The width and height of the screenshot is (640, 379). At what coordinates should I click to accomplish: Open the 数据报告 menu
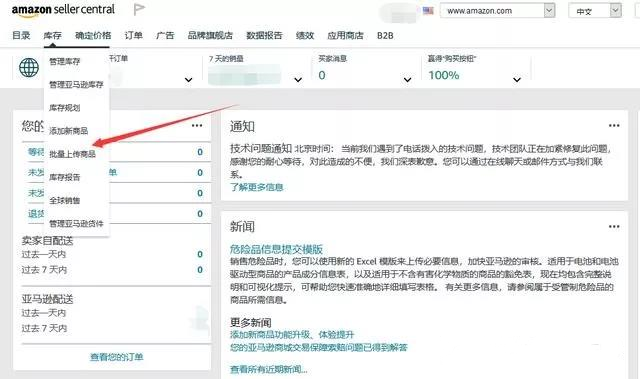click(264, 35)
